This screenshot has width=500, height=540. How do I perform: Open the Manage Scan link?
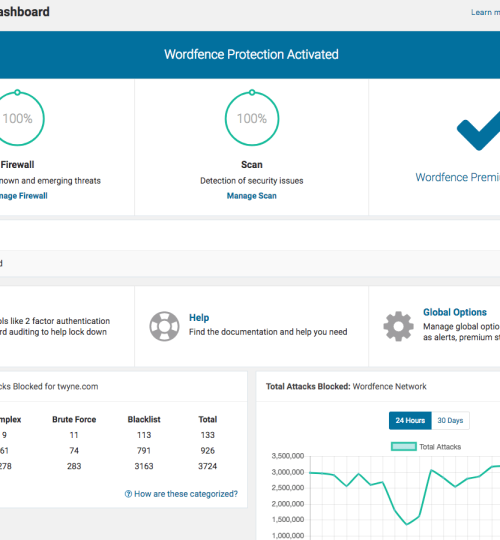coord(251,196)
